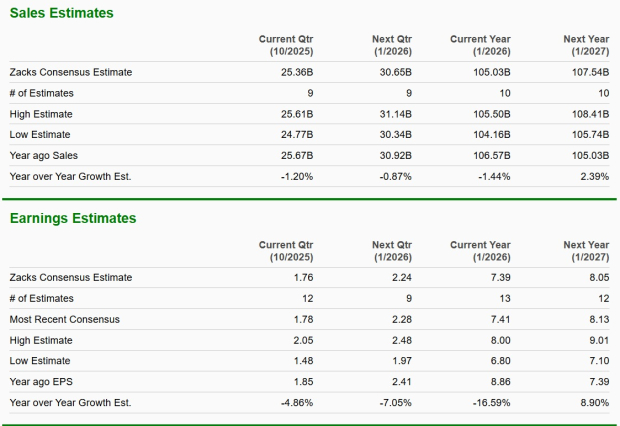
Task: Click the 25.36B sales consensus value
Action: (x=297, y=72)
